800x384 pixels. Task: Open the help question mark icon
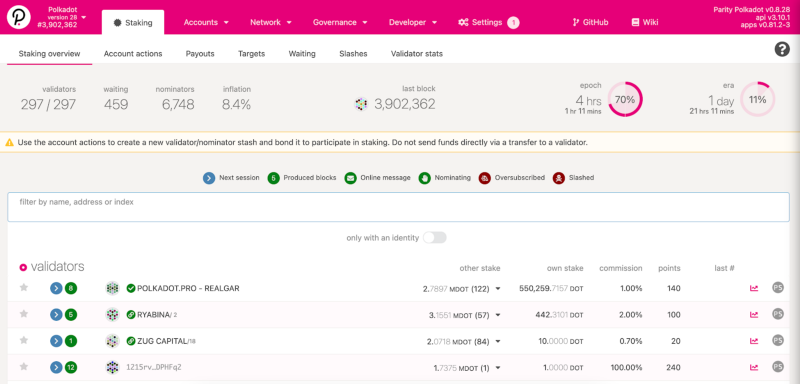[x=782, y=49]
